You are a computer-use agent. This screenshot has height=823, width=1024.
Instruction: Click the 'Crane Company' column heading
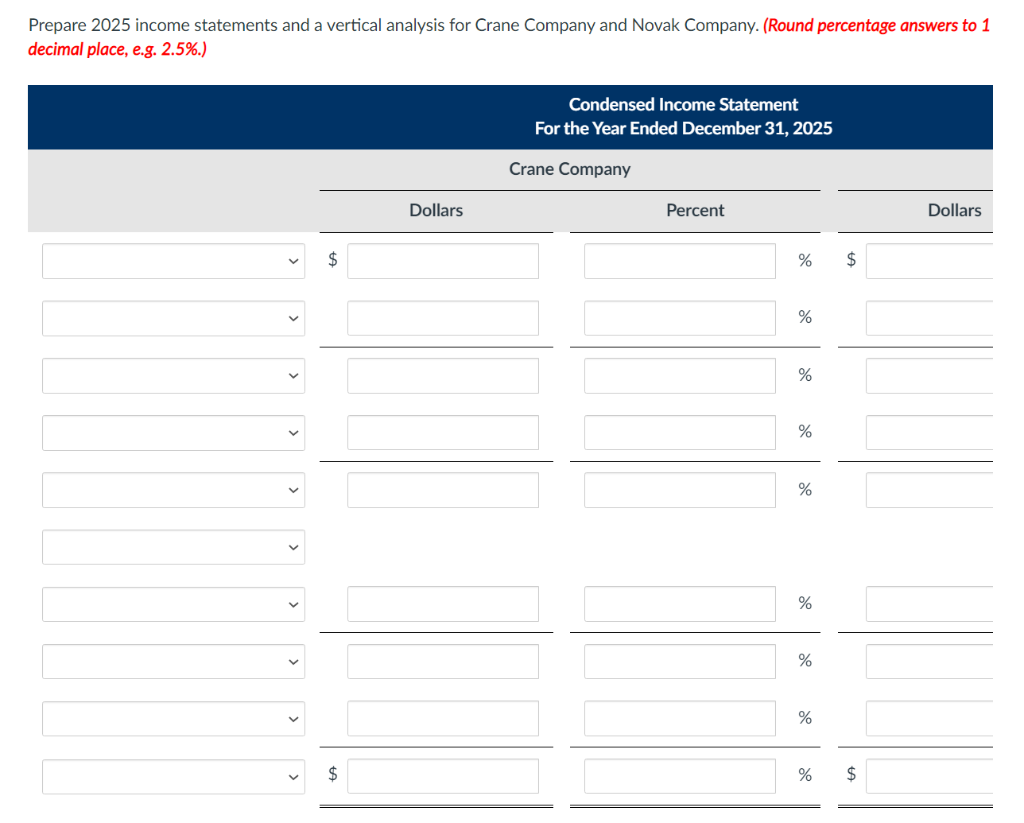[x=569, y=169]
